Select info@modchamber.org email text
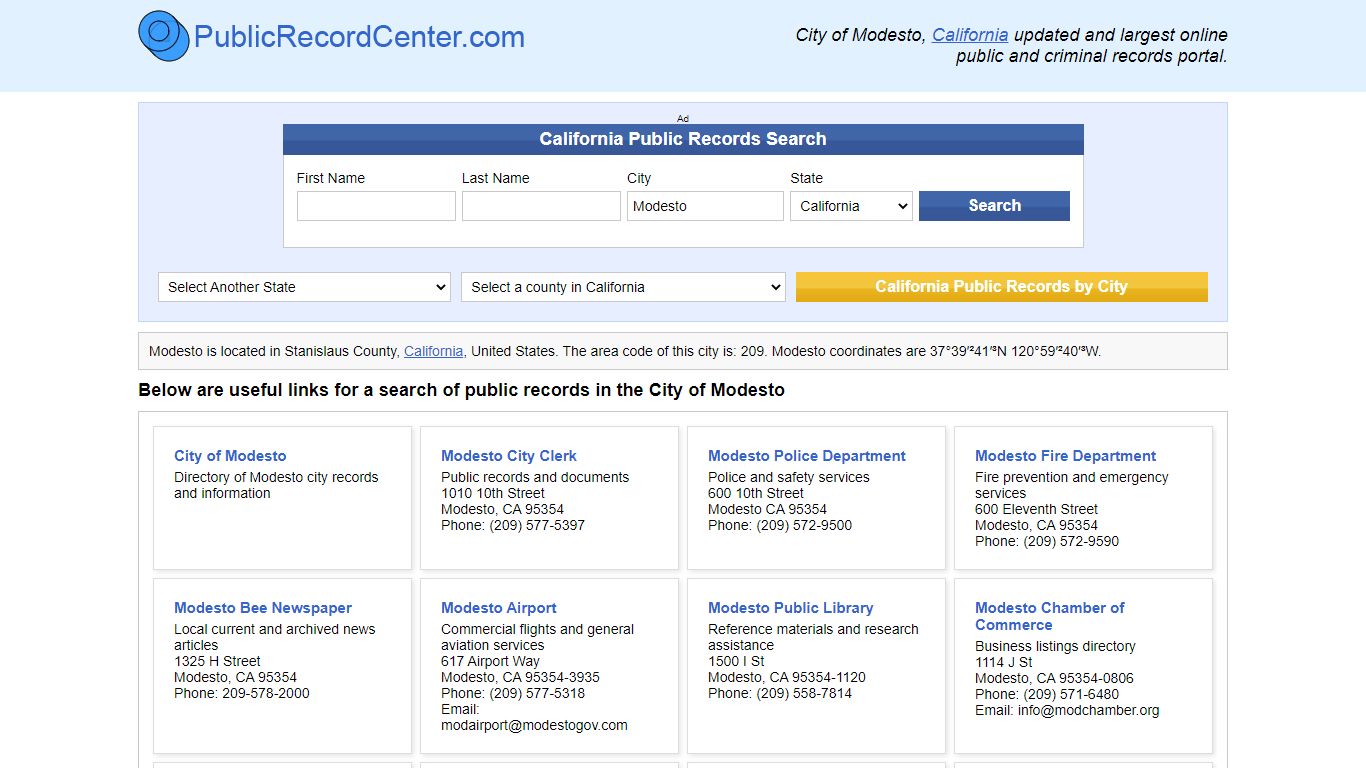Image resolution: width=1366 pixels, height=768 pixels. pyautogui.click(x=1091, y=710)
